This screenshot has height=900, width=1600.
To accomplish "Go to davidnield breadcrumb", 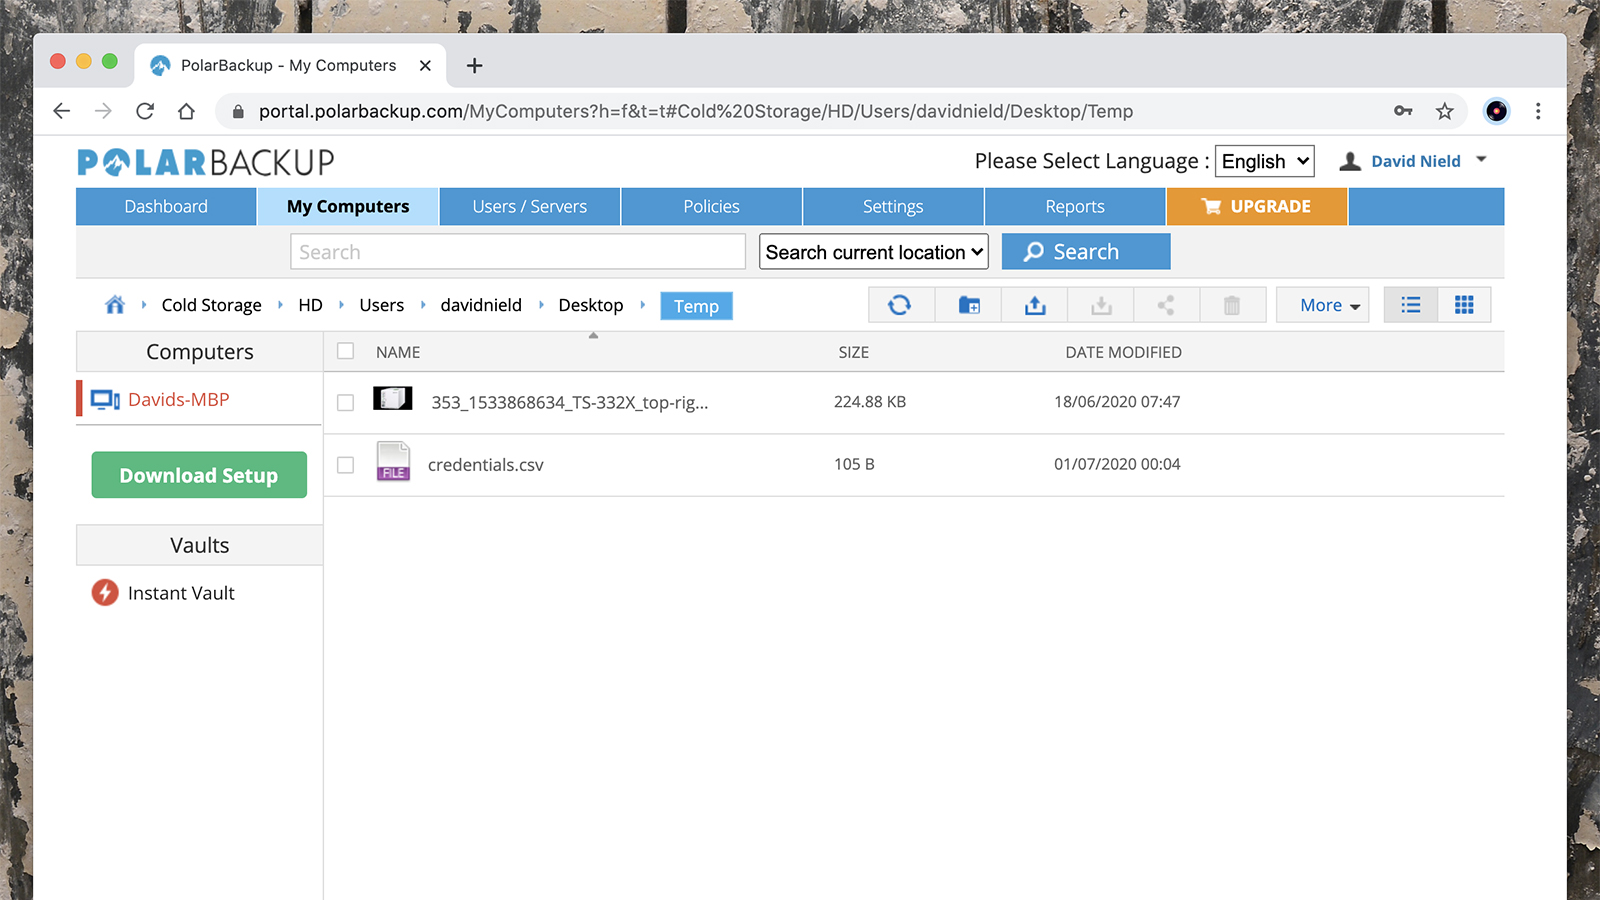I will point(481,305).
